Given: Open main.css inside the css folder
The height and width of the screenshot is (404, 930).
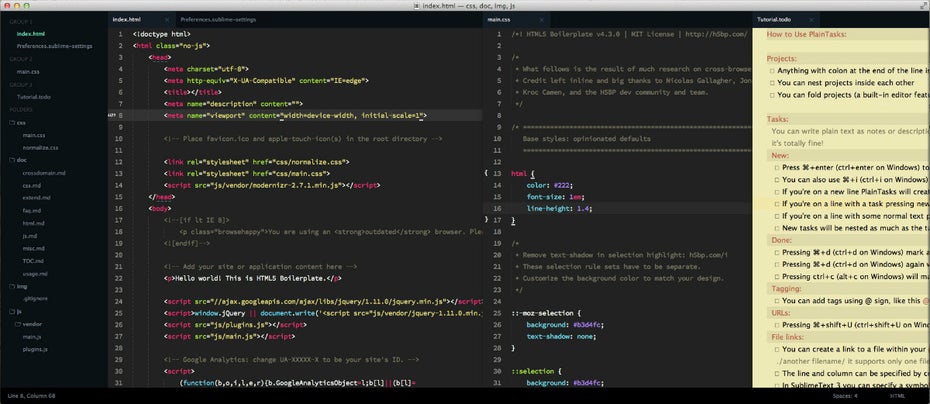Looking at the screenshot, I should coord(34,135).
